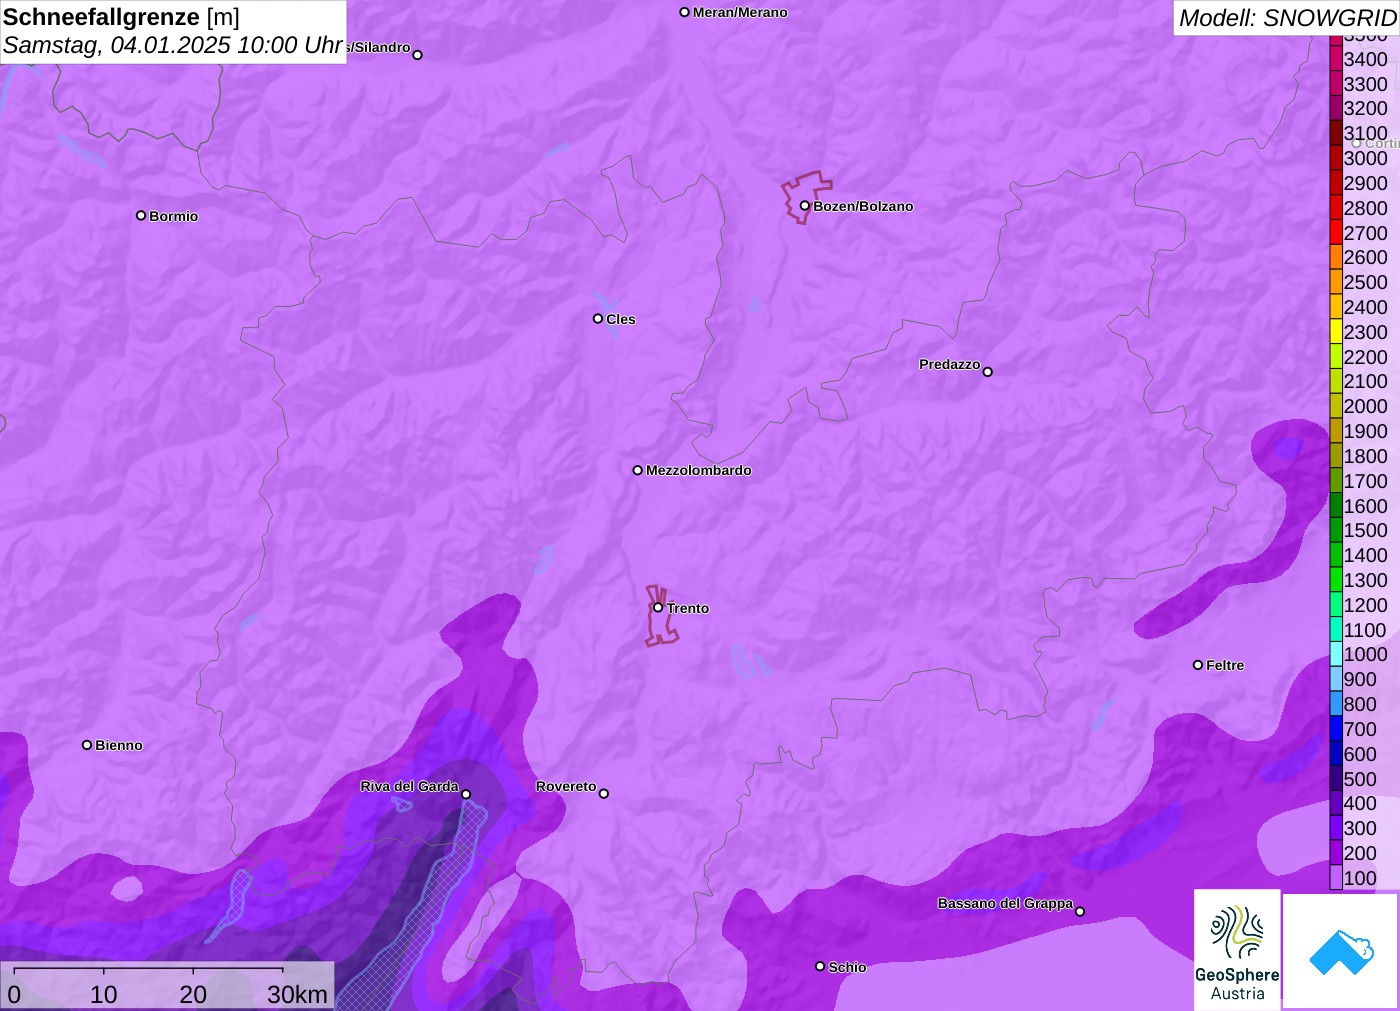Select the Schio marker dot
The width and height of the screenshot is (1400, 1011).
tap(820, 966)
